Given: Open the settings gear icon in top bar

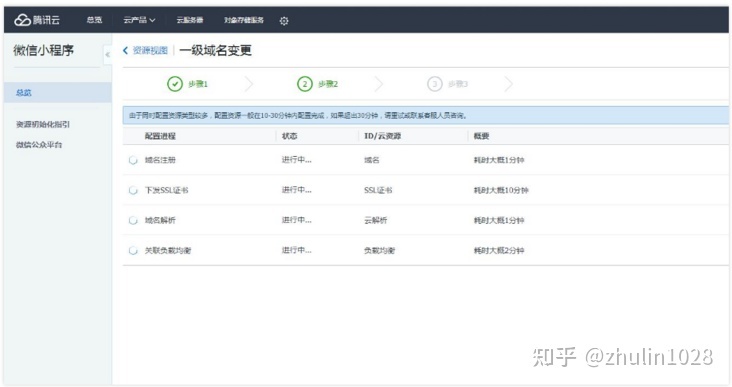Looking at the screenshot, I should coord(284,21).
